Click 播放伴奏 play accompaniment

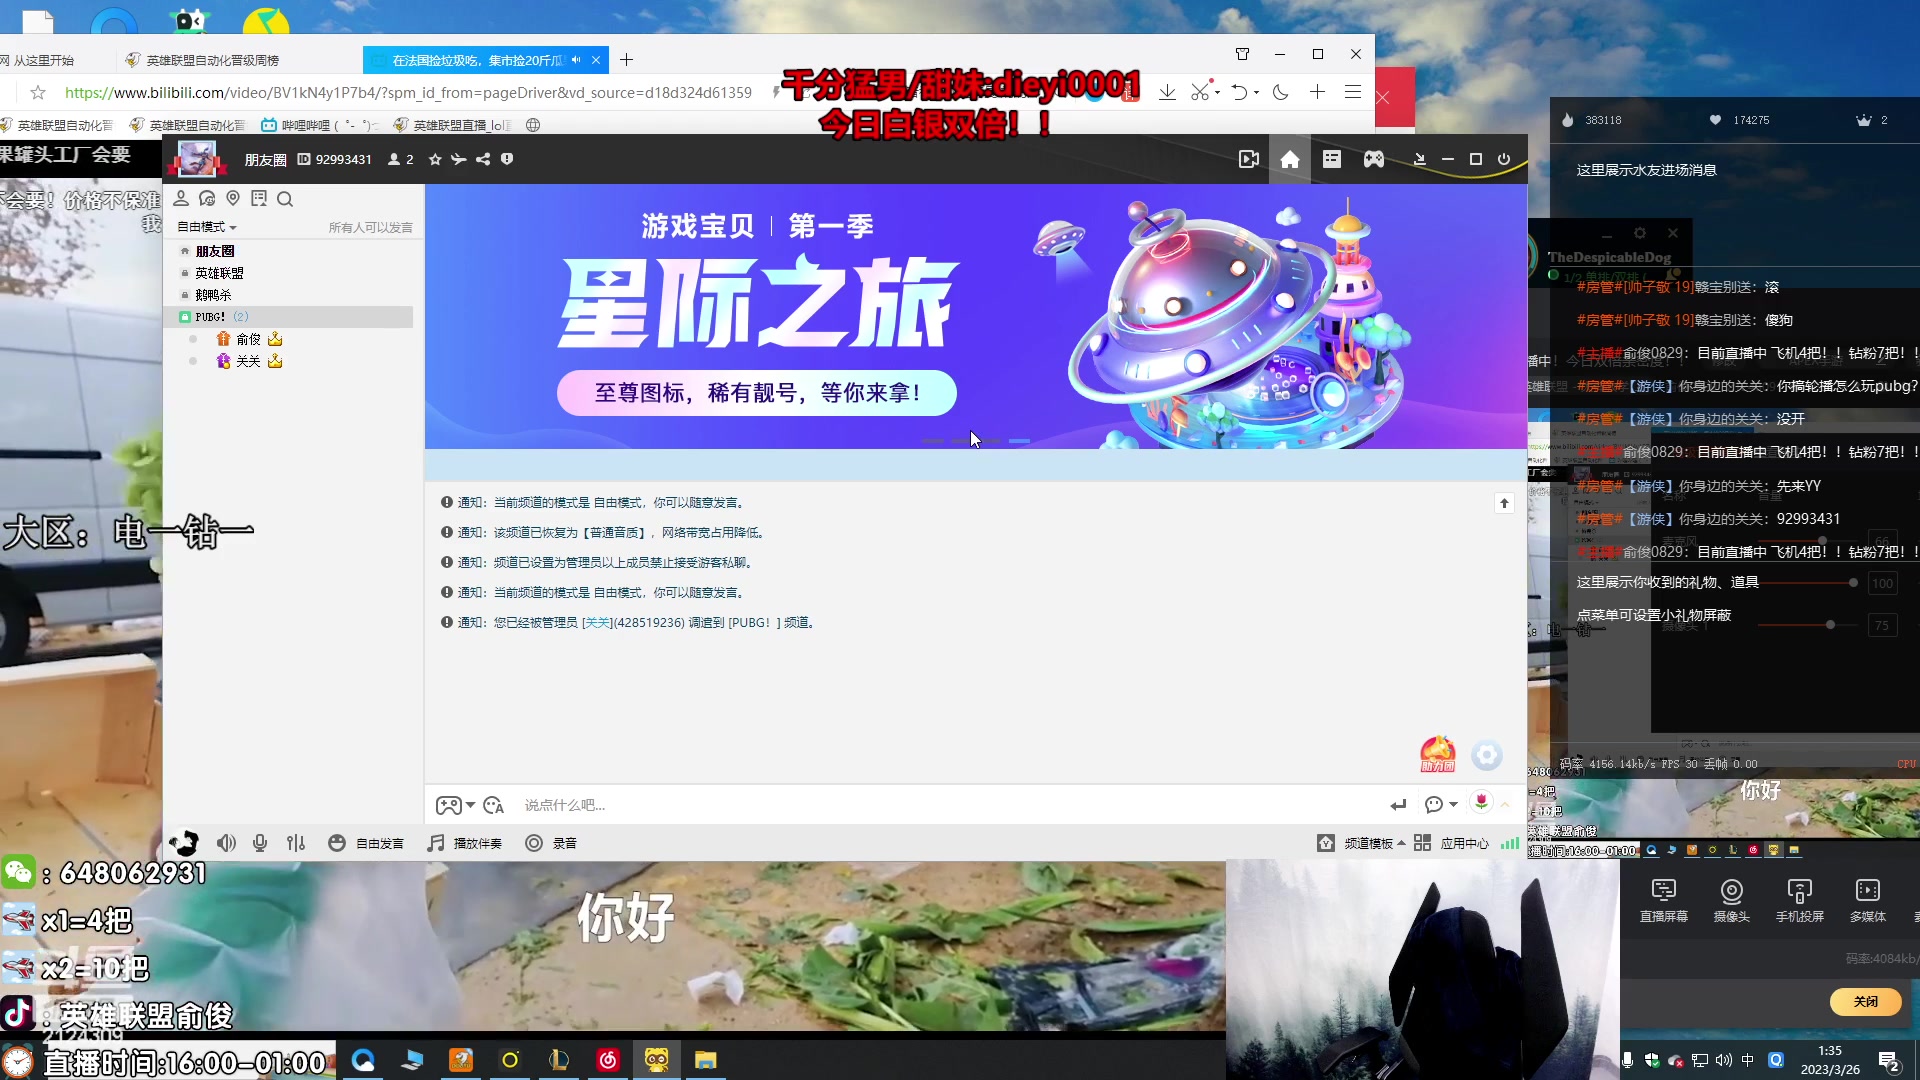coord(465,843)
